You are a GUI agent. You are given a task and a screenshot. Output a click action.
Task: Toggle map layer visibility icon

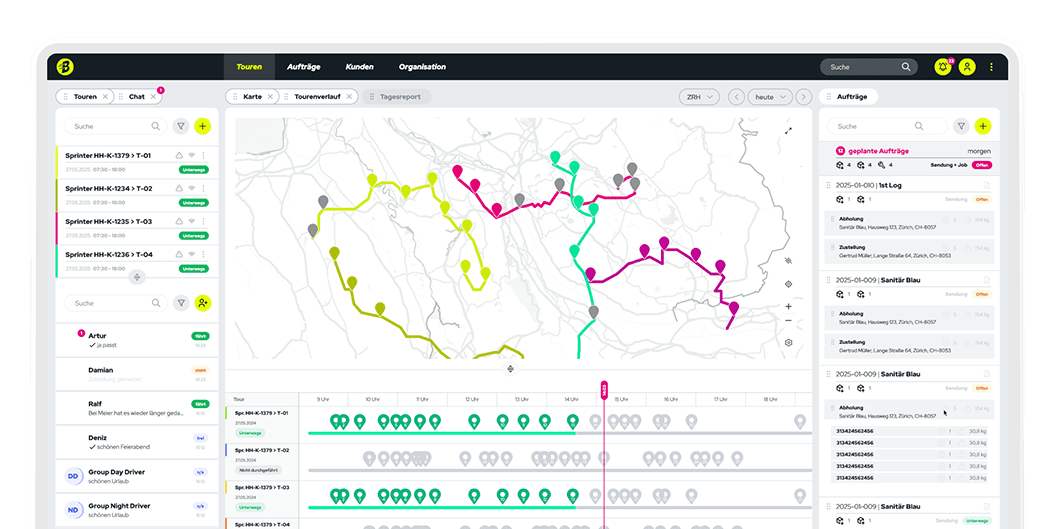788,260
